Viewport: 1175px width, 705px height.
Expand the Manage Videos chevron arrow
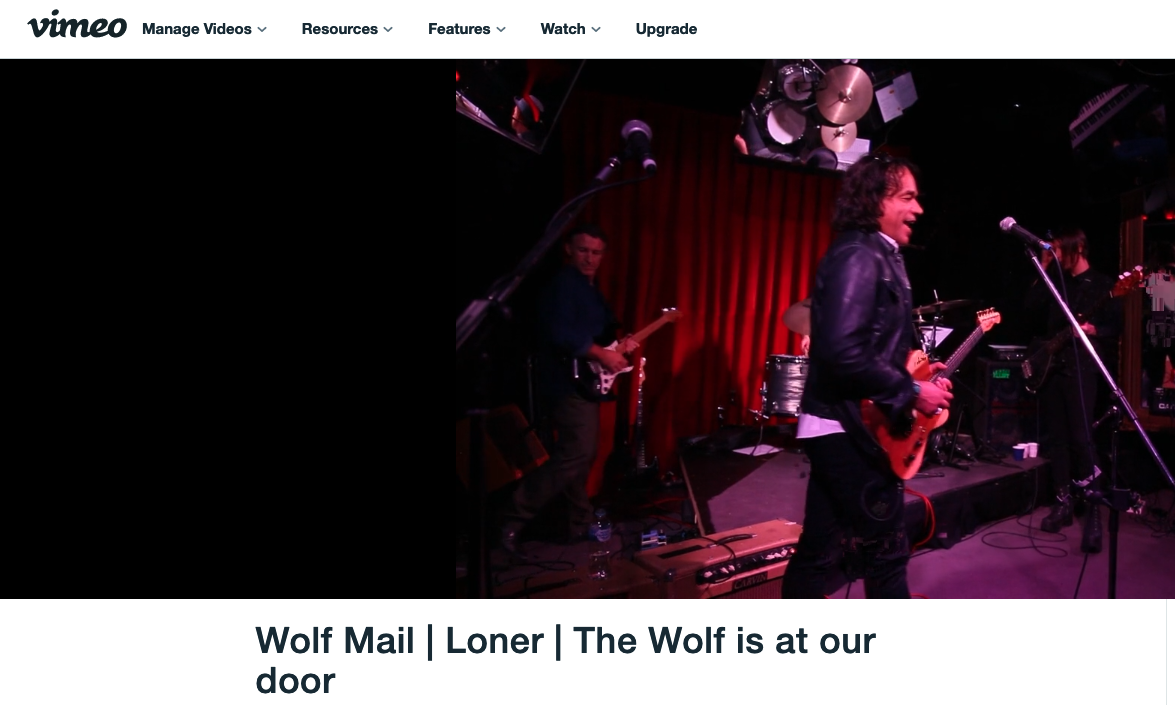(x=262, y=29)
